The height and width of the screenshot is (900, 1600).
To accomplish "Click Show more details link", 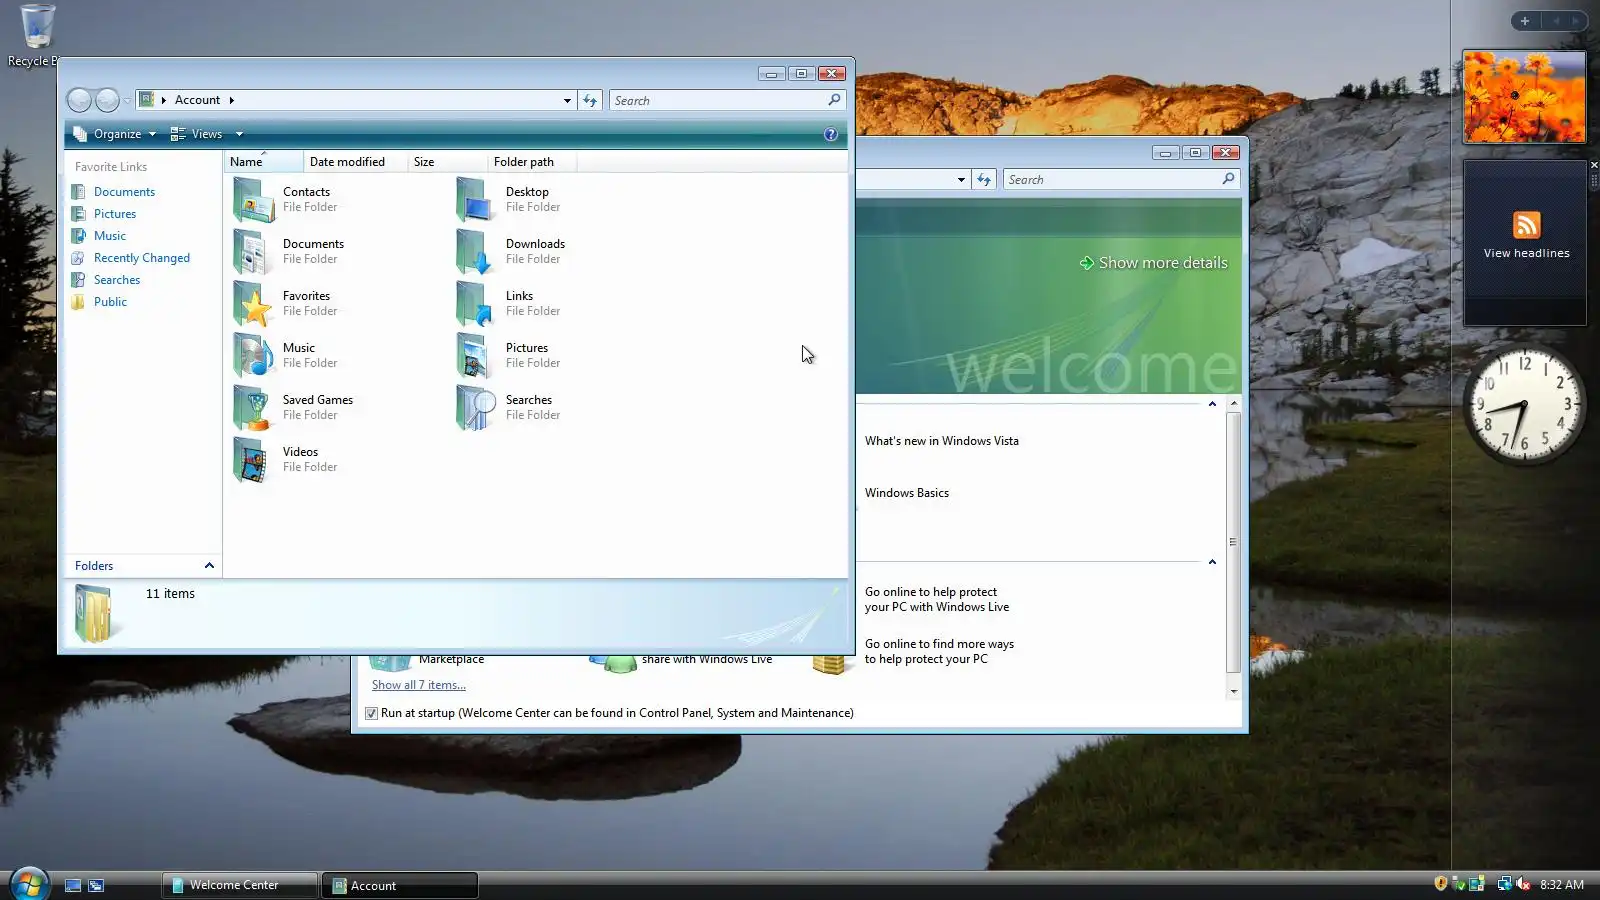I will coord(1163,263).
